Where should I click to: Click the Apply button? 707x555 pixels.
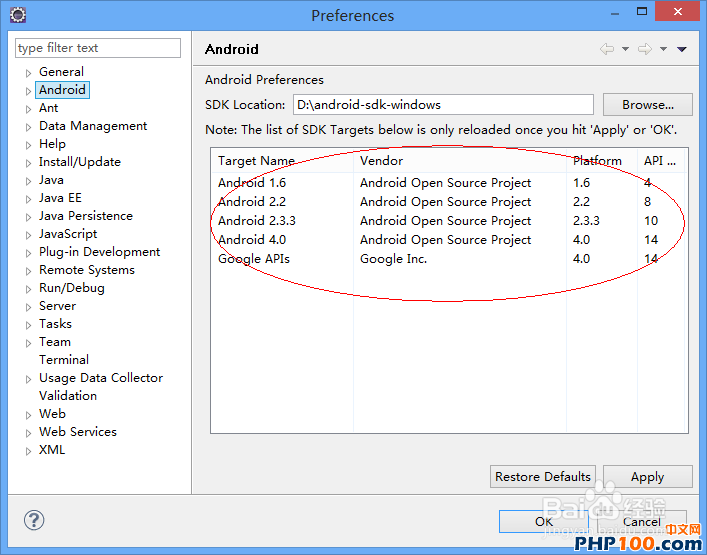point(647,477)
